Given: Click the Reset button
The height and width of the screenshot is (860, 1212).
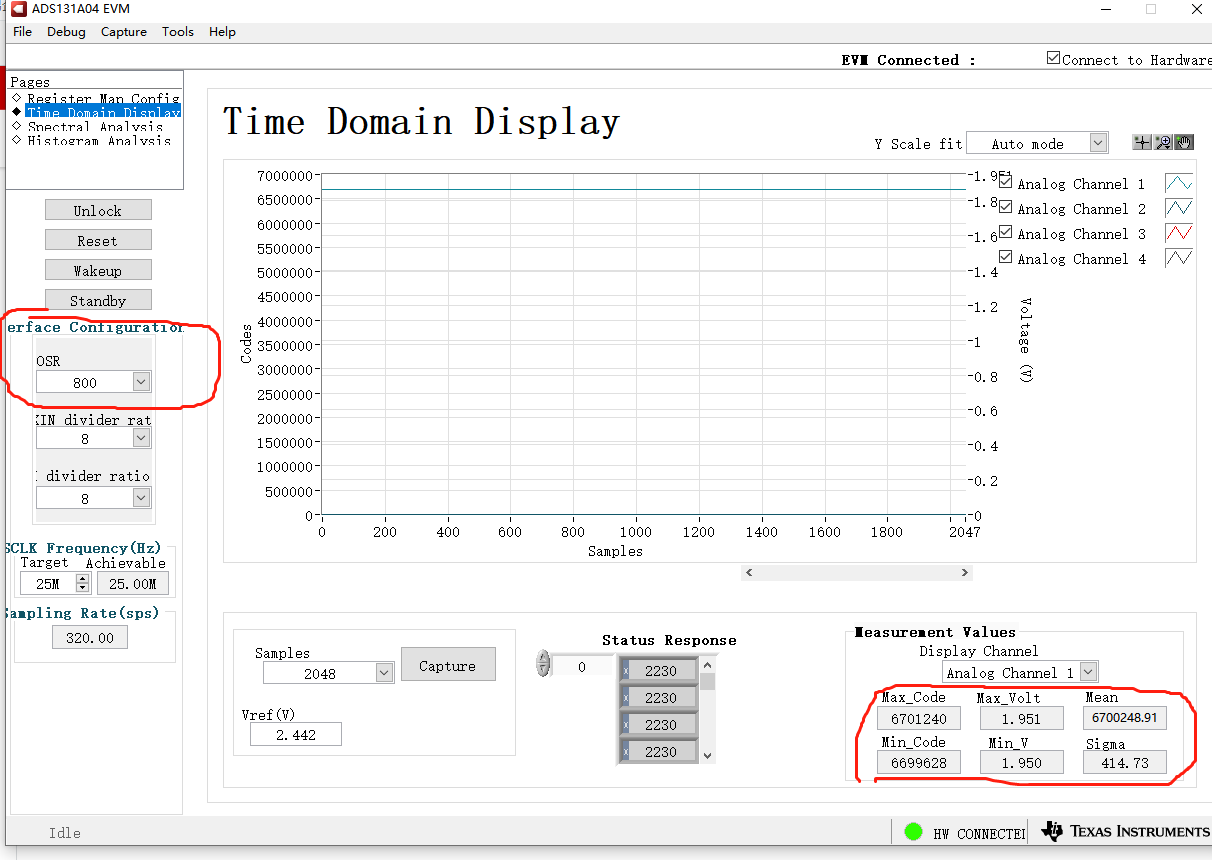Looking at the screenshot, I should point(98,240).
